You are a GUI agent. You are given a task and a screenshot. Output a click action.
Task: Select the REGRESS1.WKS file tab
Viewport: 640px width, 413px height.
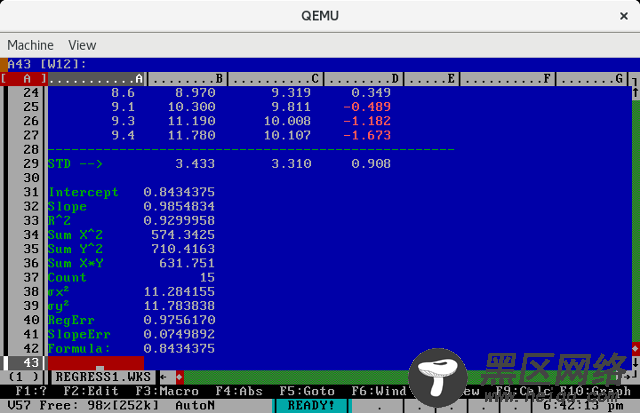coord(103,377)
